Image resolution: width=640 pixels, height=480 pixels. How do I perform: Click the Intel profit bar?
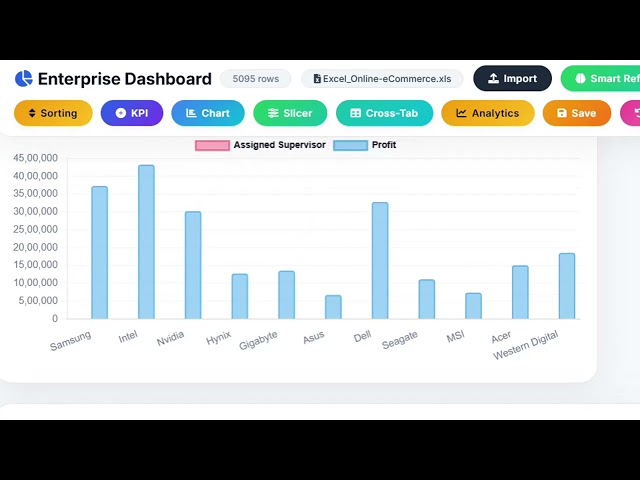point(146,242)
